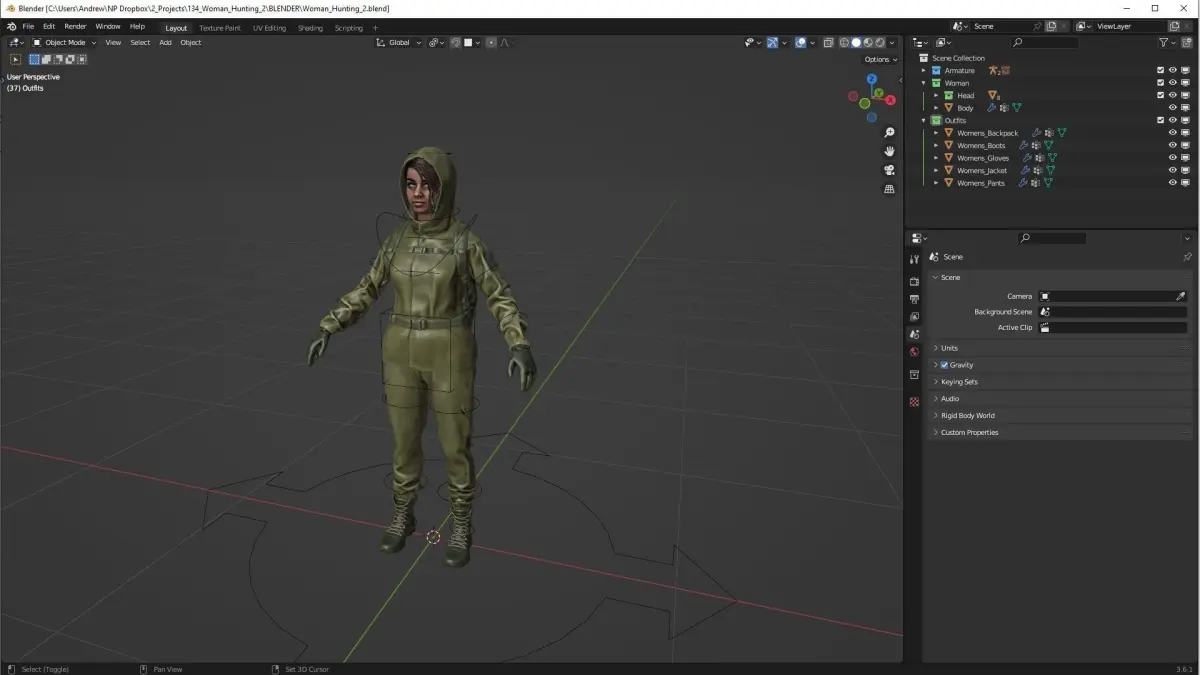Open the View Layer properties tab

[914, 316]
